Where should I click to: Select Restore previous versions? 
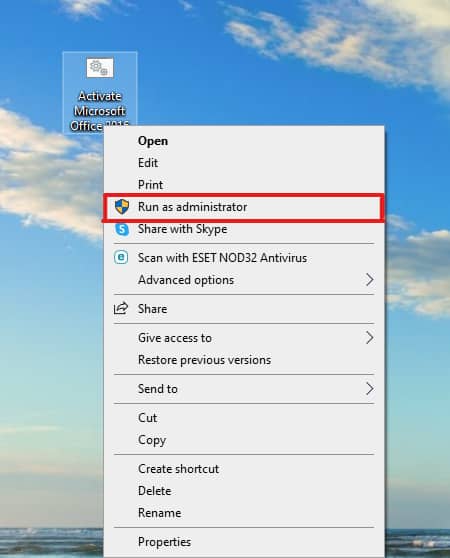click(244, 360)
